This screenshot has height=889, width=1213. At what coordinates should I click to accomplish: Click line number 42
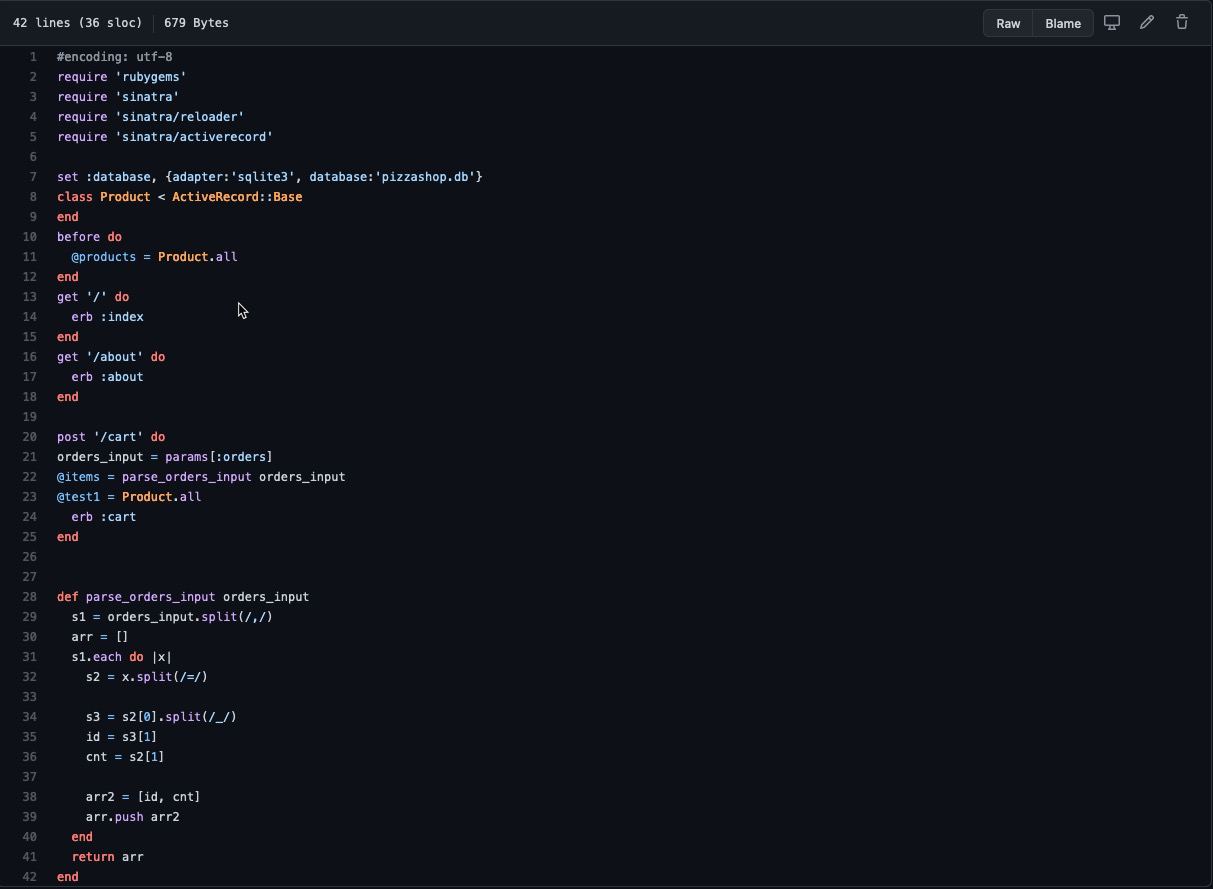tap(30, 877)
